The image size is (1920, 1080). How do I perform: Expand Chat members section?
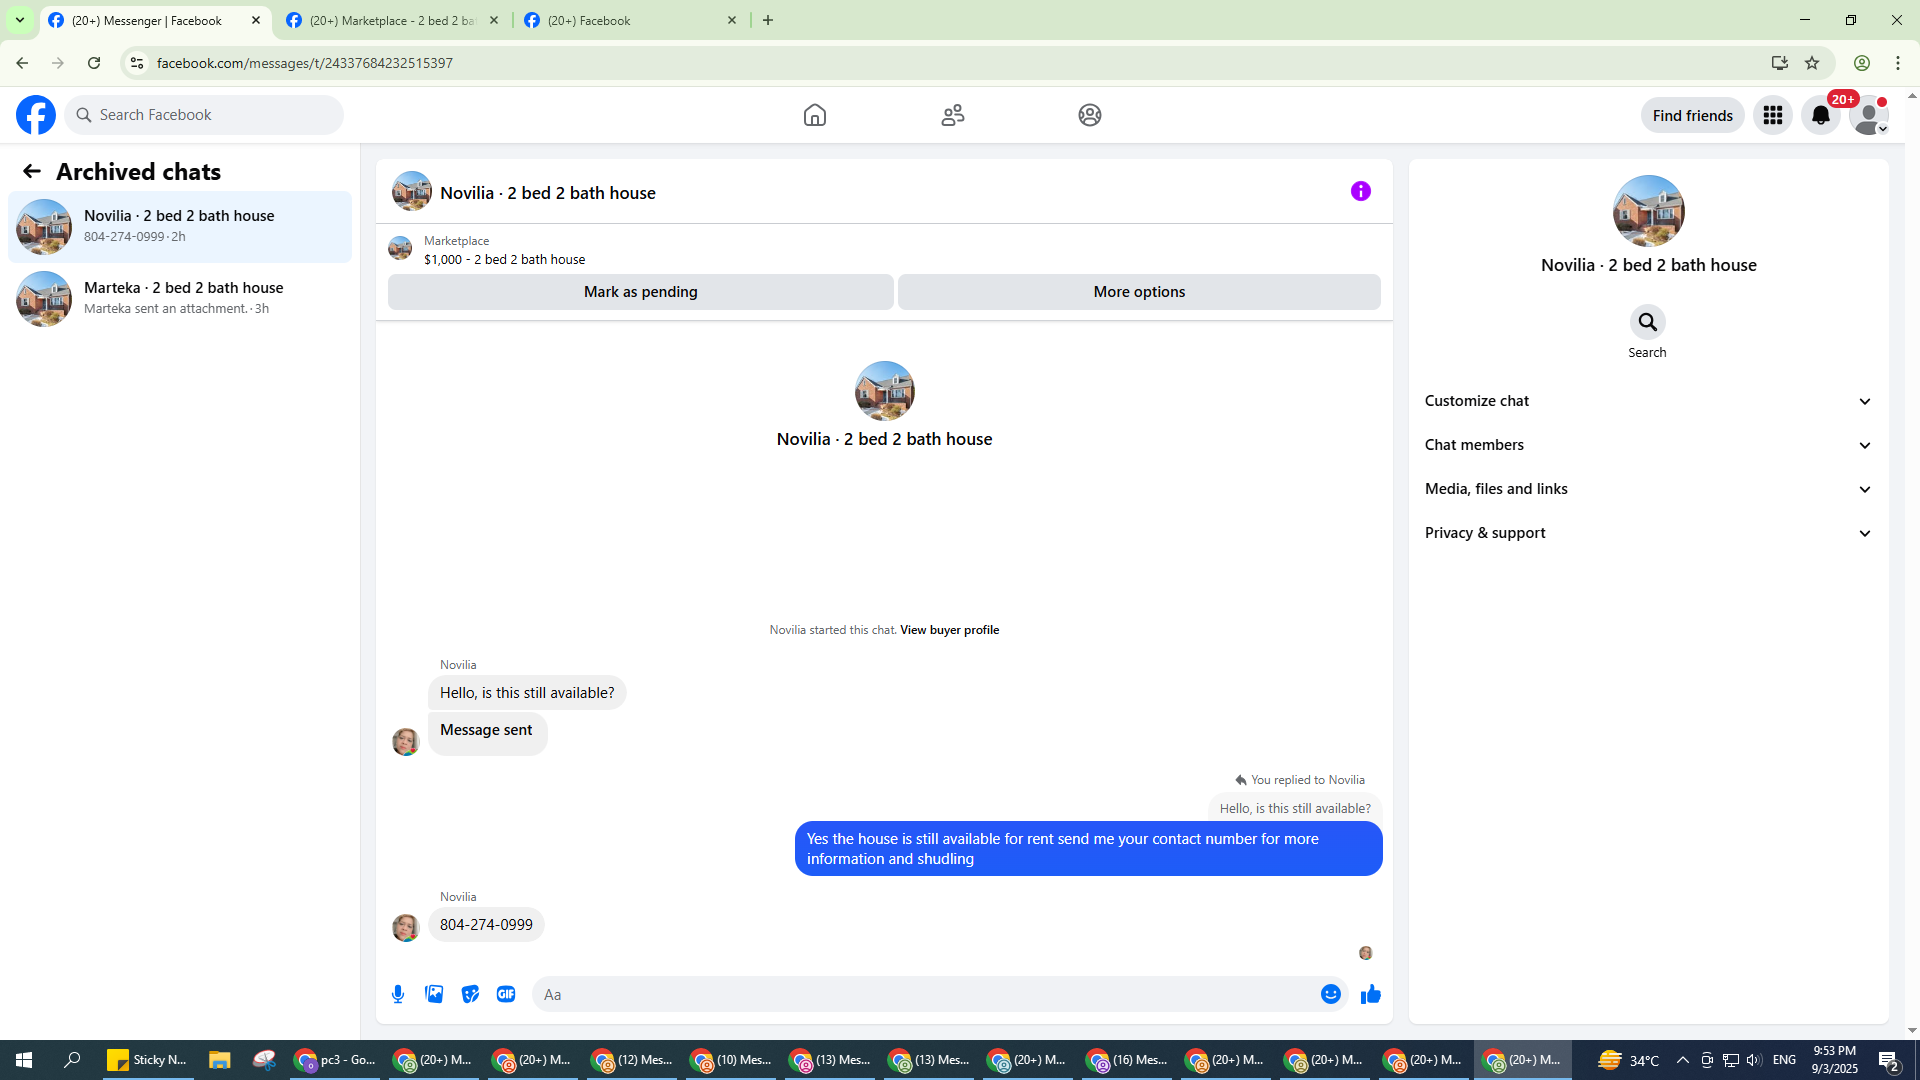tap(1648, 445)
